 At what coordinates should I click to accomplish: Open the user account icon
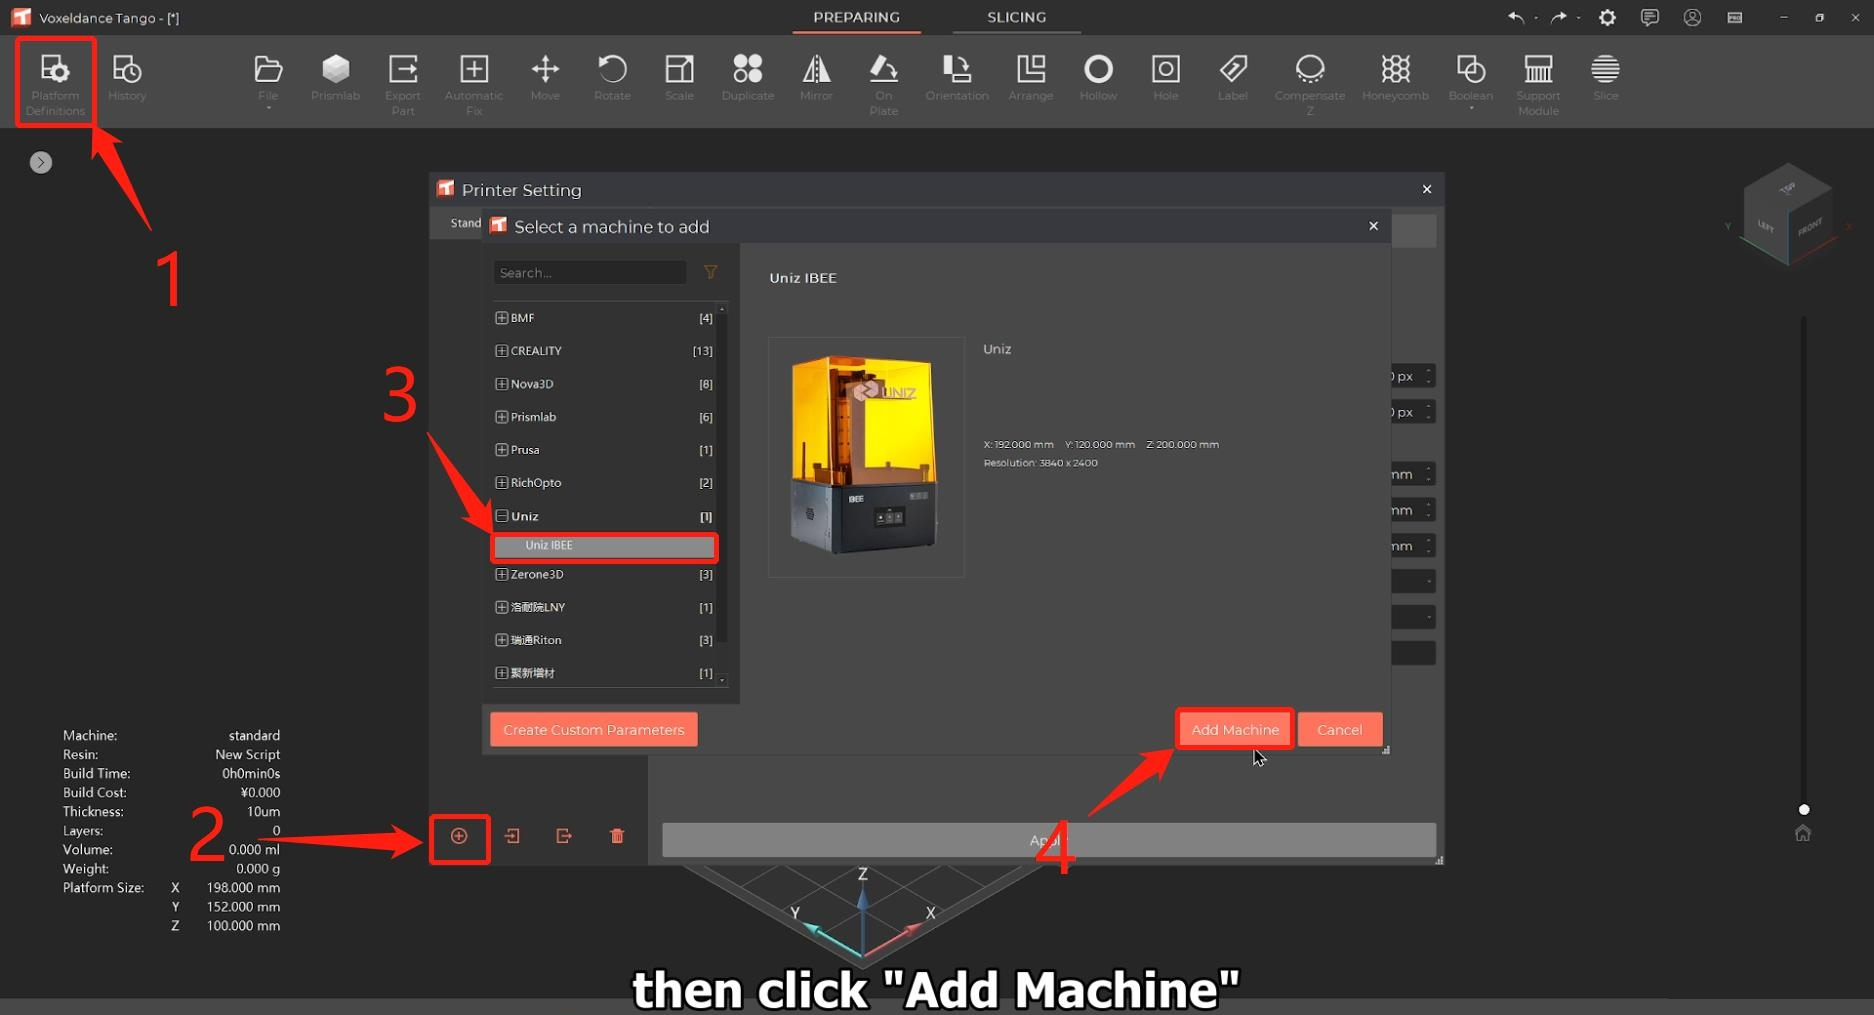pos(1692,17)
